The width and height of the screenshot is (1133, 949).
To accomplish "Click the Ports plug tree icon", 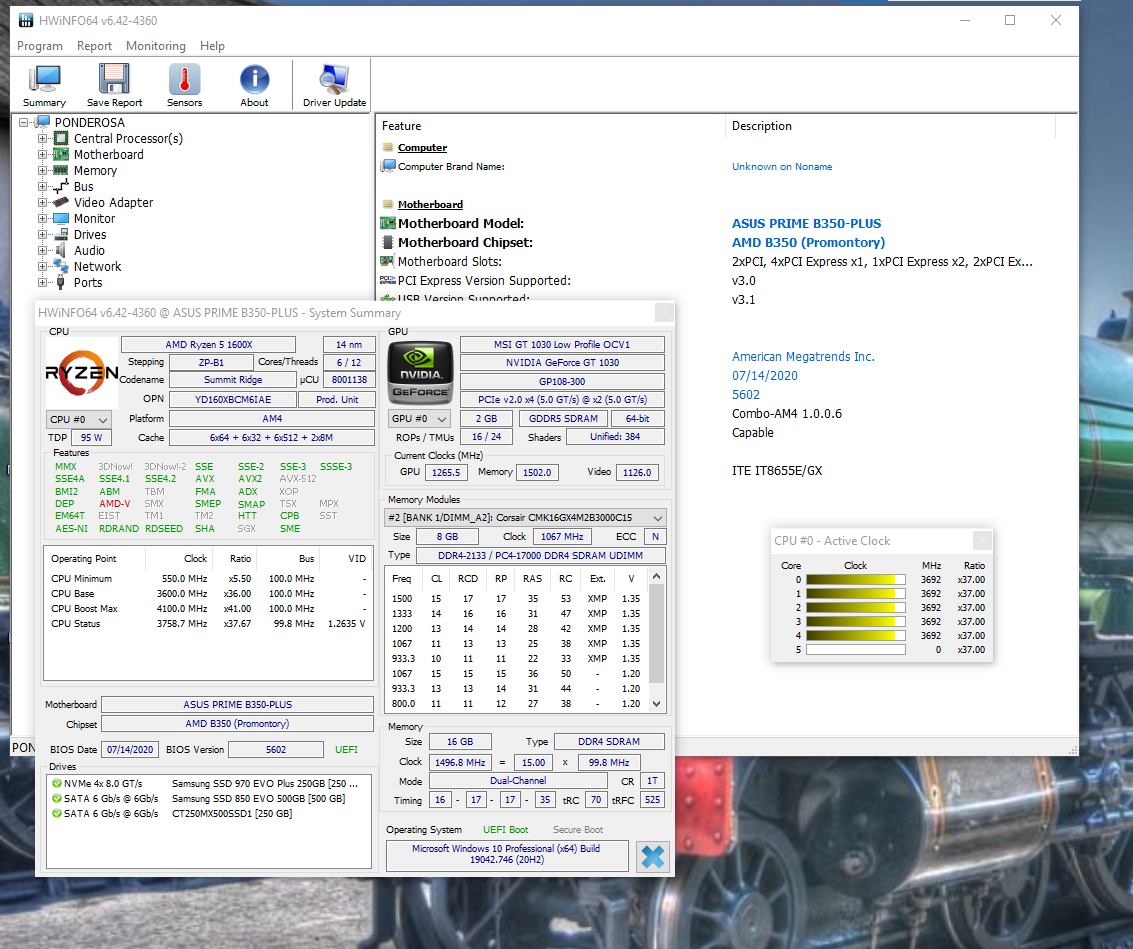I will coord(61,282).
